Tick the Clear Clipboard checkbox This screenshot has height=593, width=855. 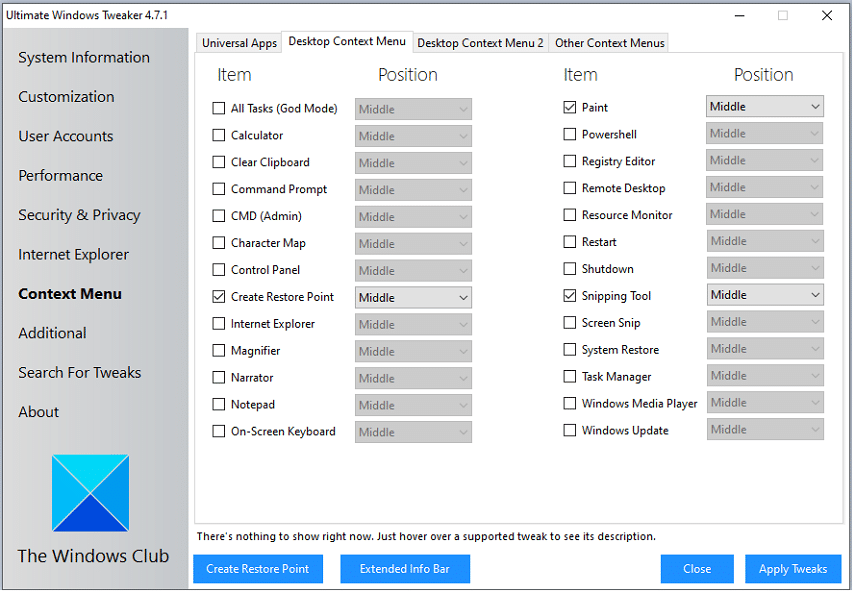[x=219, y=162]
